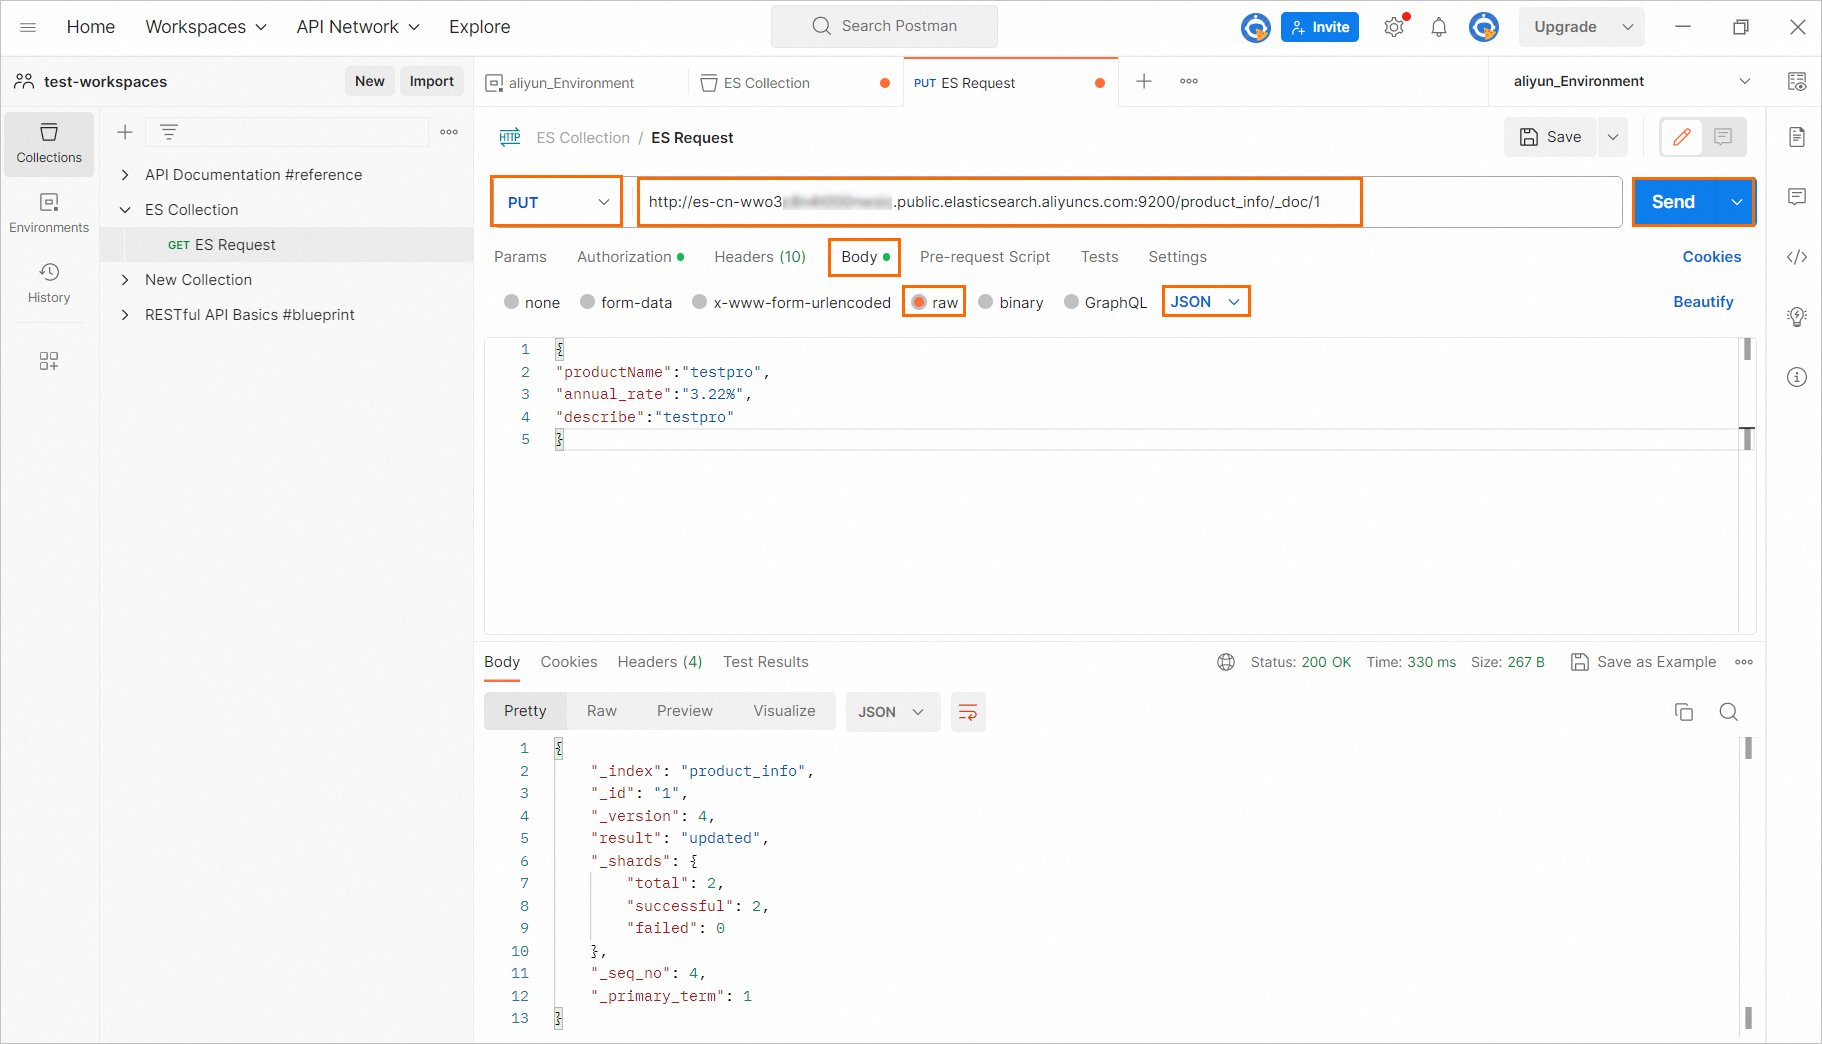Add a new tab with plus icon
1822x1044 pixels.
(1144, 82)
